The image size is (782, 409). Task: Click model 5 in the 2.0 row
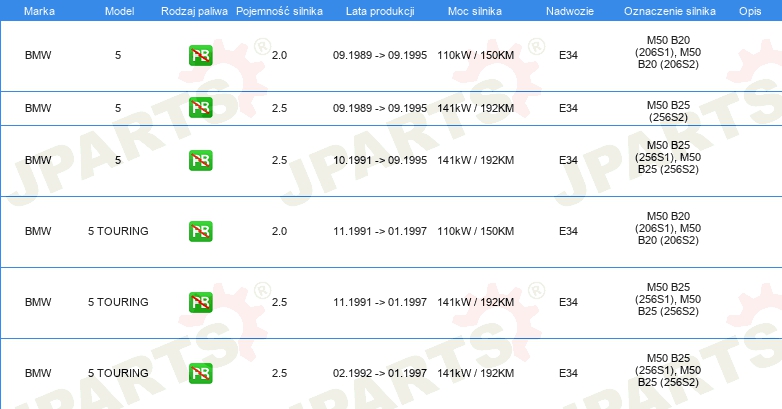118,55
